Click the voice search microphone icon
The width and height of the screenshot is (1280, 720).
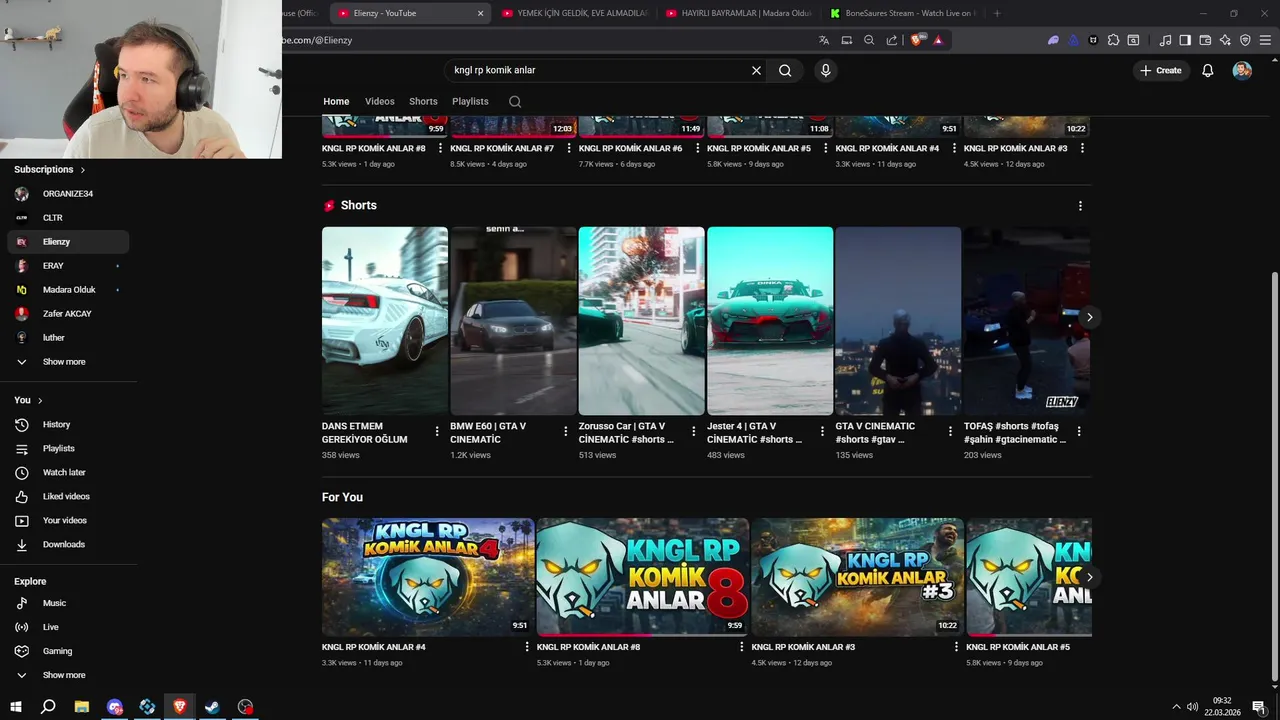tap(825, 70)
